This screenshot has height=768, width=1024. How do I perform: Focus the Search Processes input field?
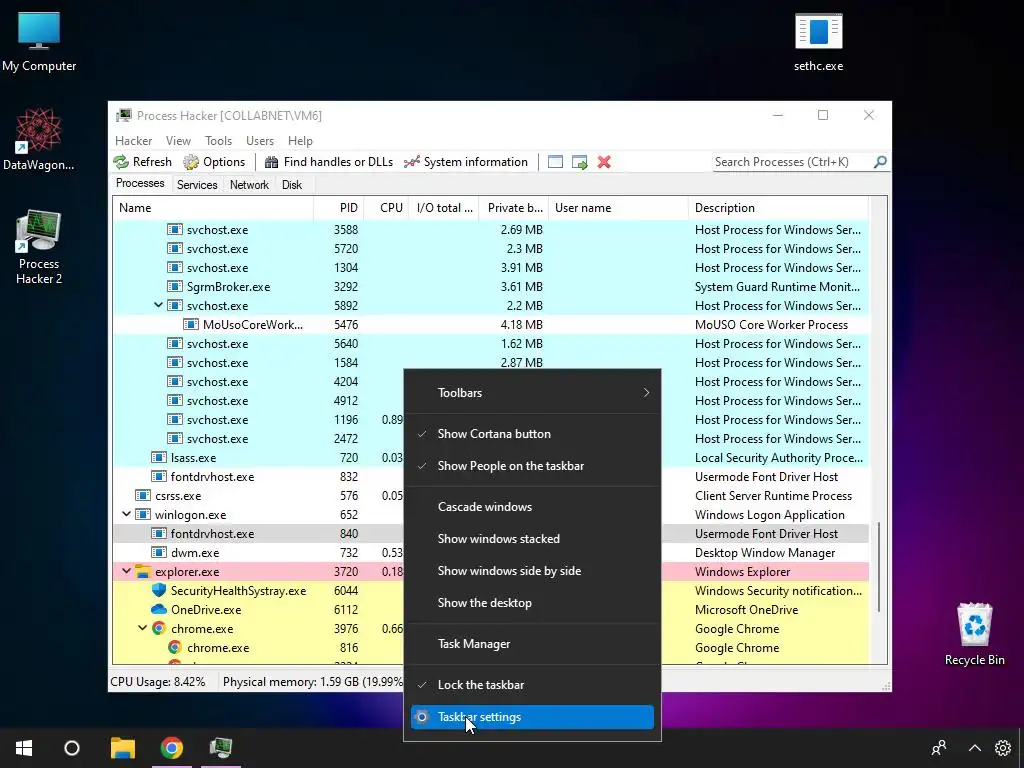click(x=792, y=162)
